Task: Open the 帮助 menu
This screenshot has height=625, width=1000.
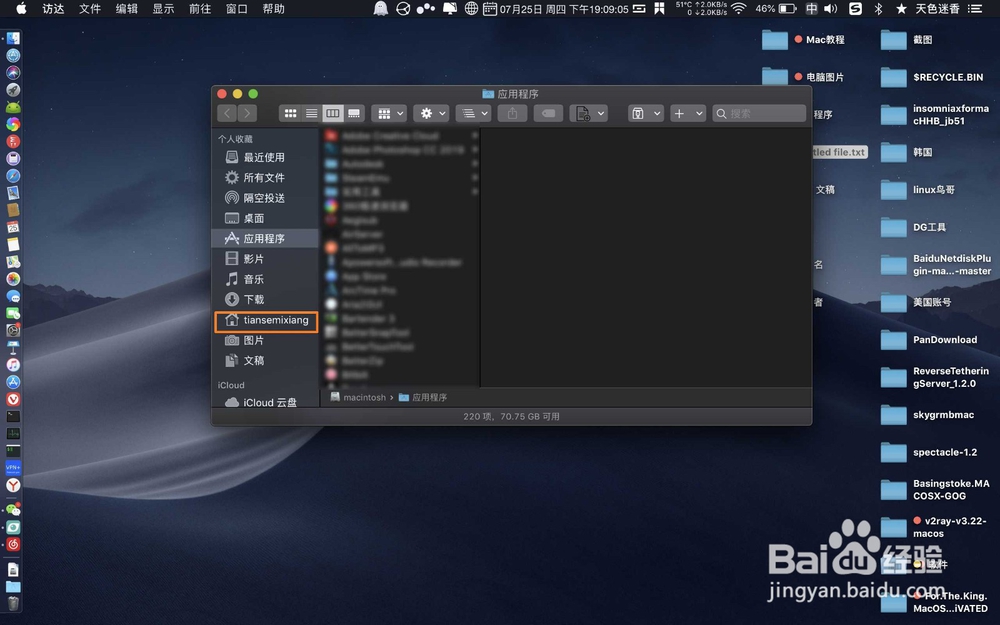Action: pyautogui.click(x=274, y=8)
